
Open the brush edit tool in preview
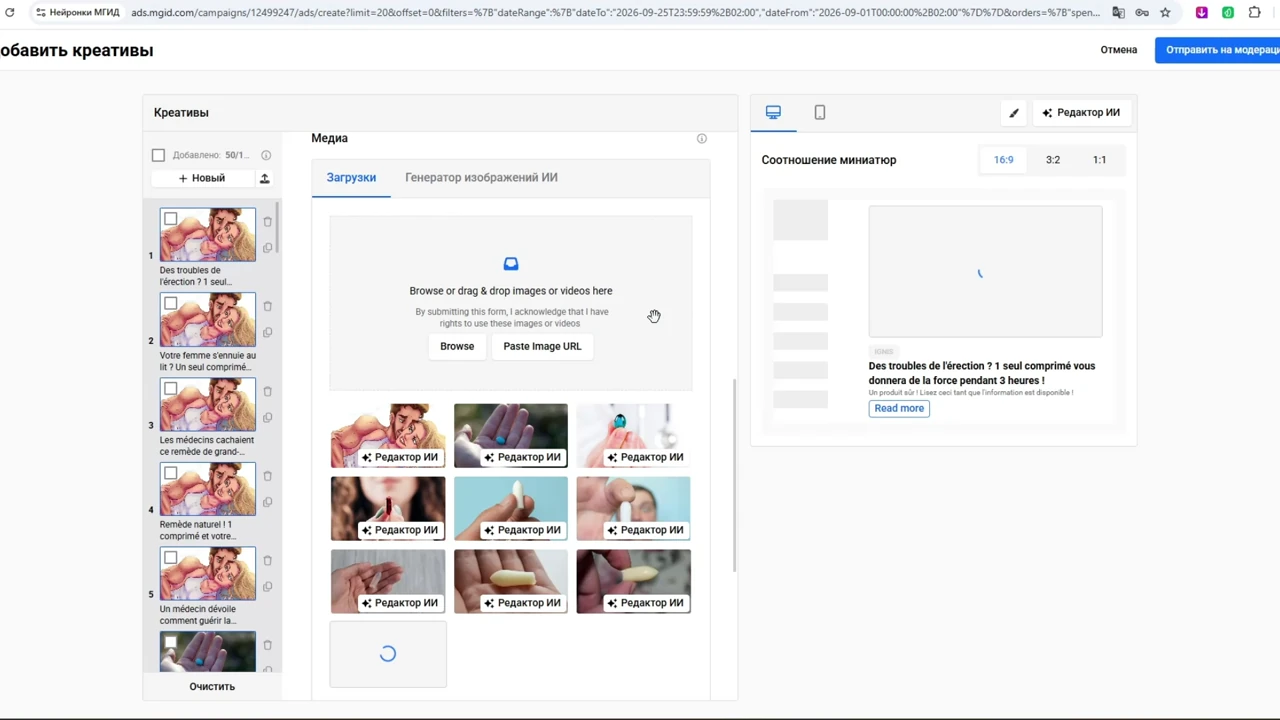pyautogui.click(x=1014, y=113)
